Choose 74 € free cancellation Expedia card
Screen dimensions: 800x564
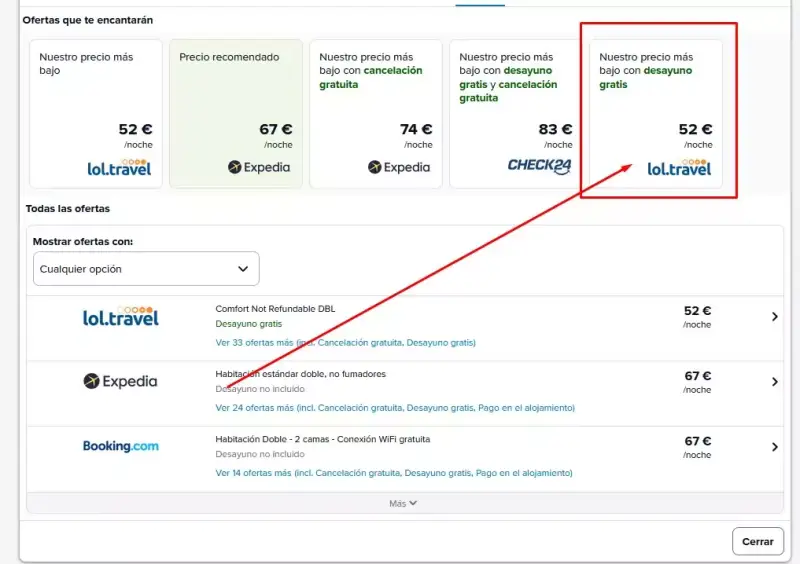tap(376, 114)
